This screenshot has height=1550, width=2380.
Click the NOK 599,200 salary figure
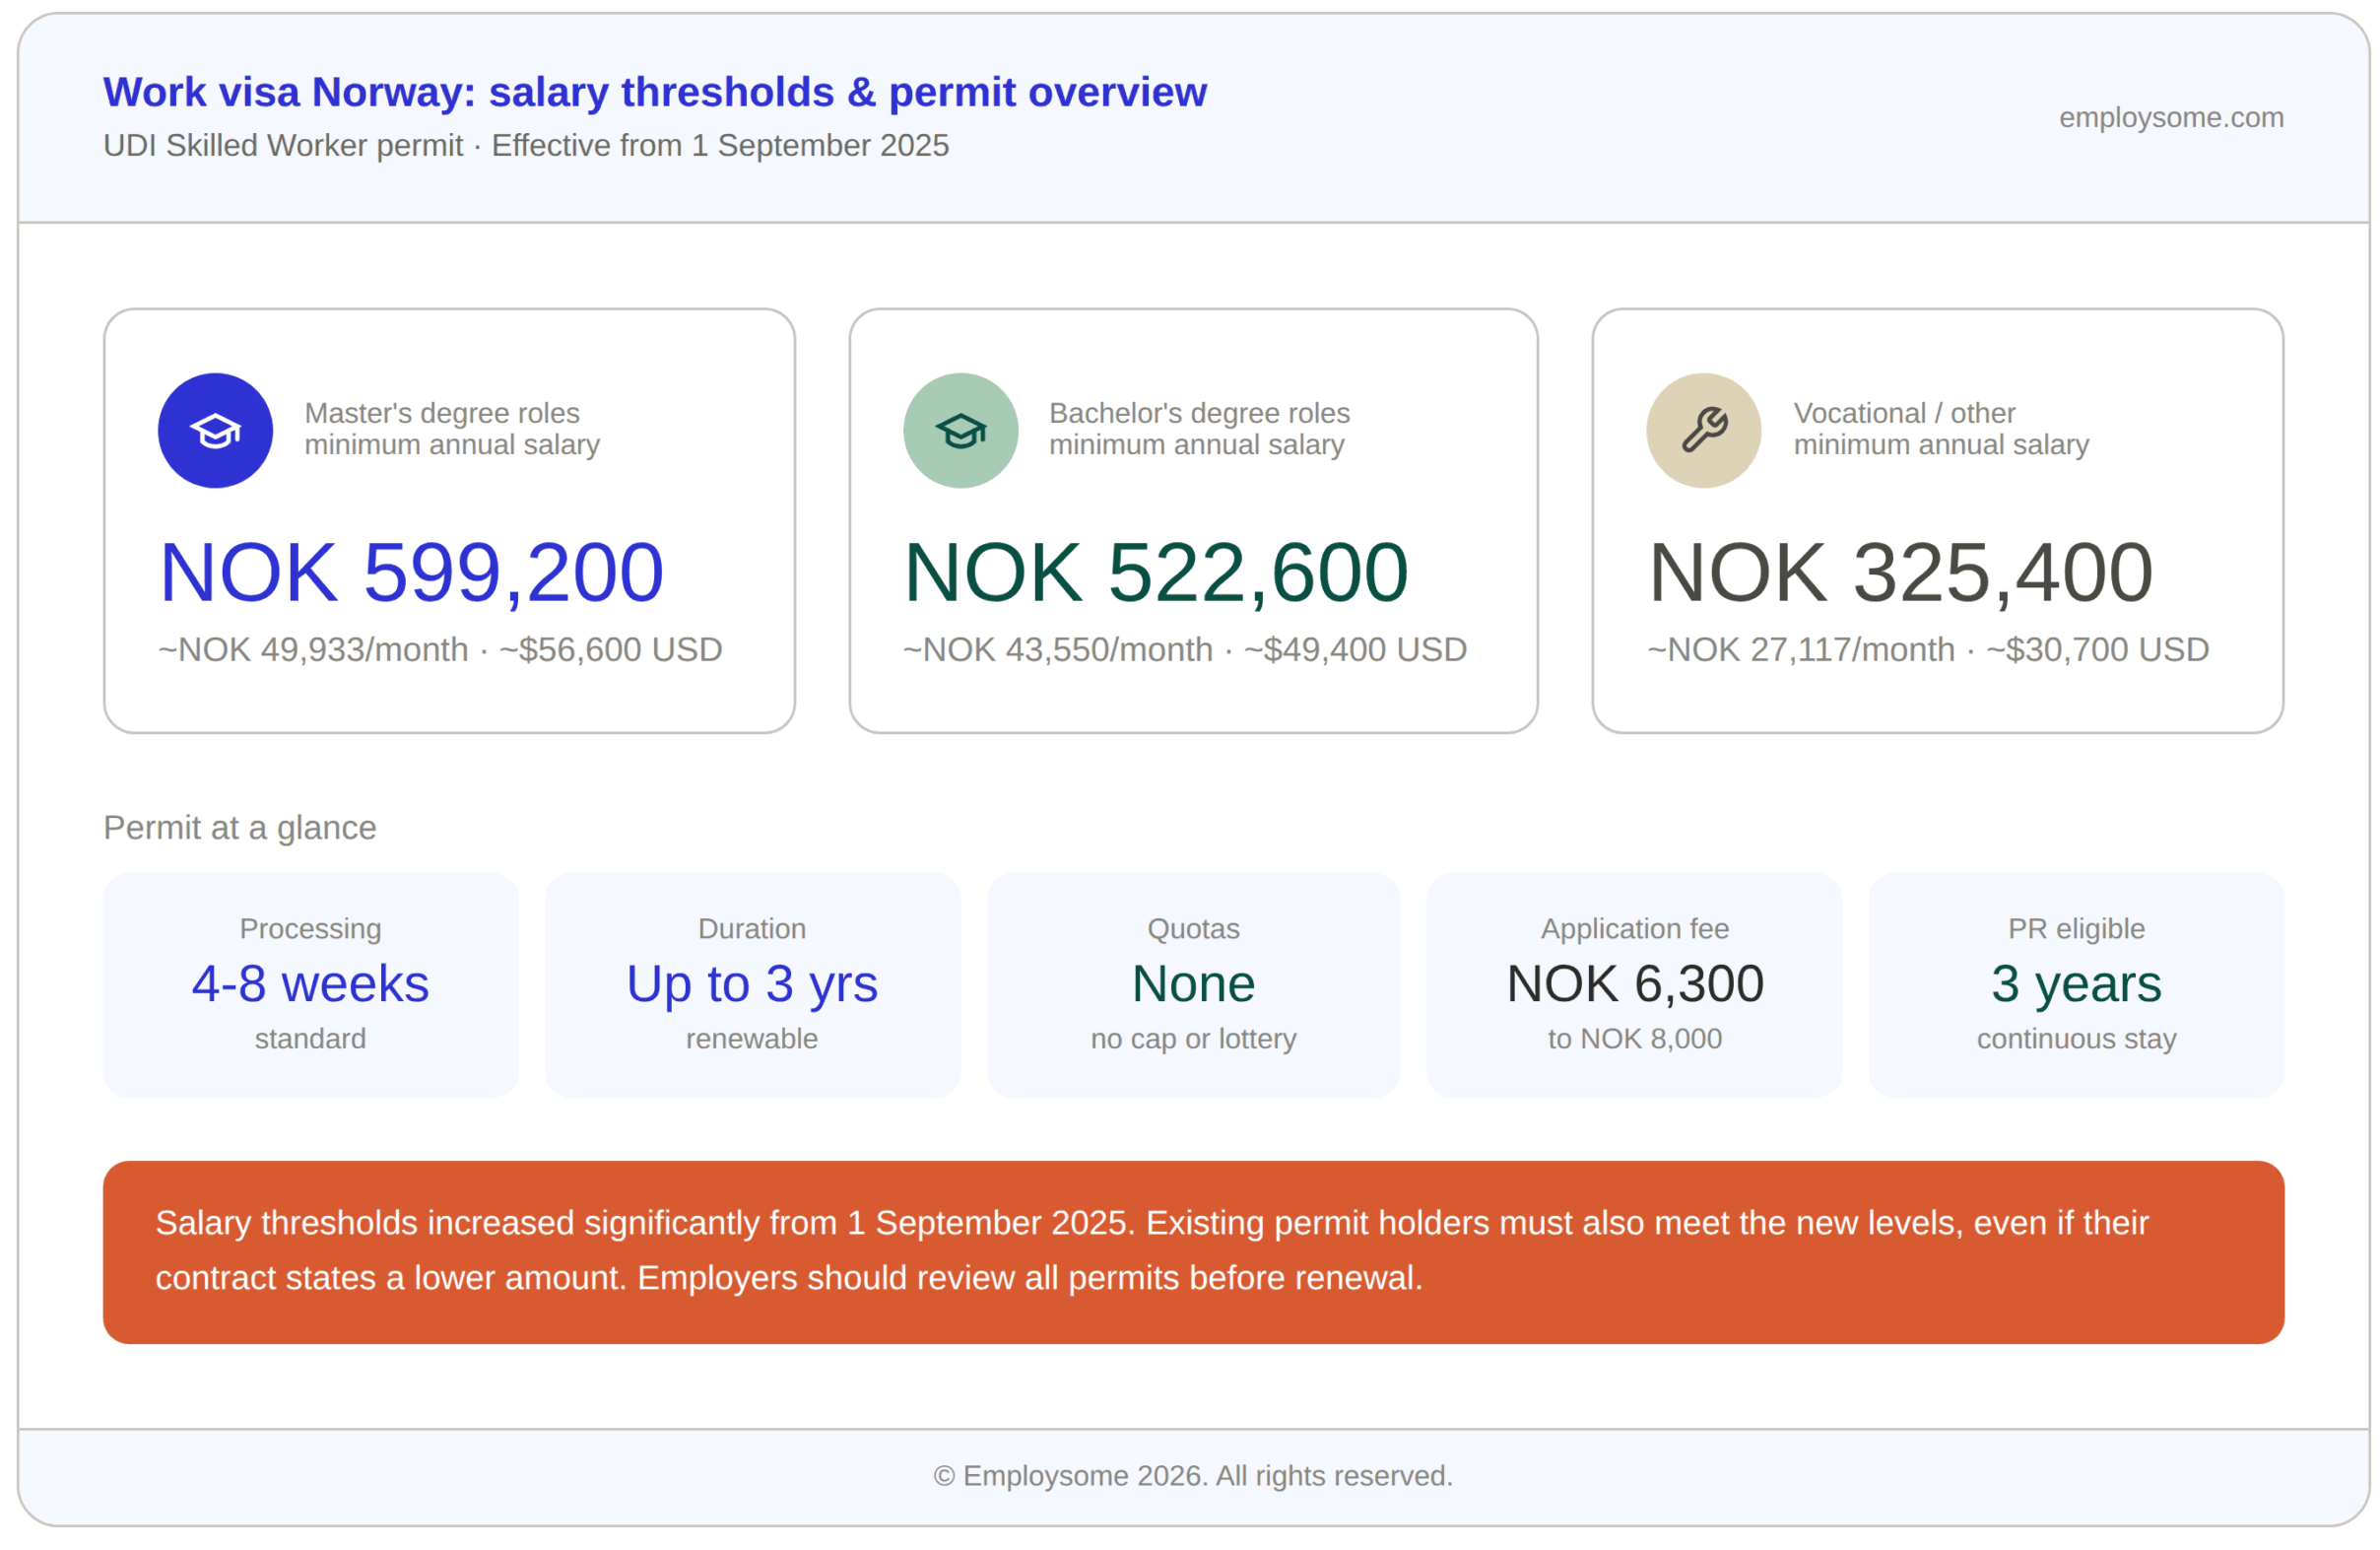[x=410, y=571]
